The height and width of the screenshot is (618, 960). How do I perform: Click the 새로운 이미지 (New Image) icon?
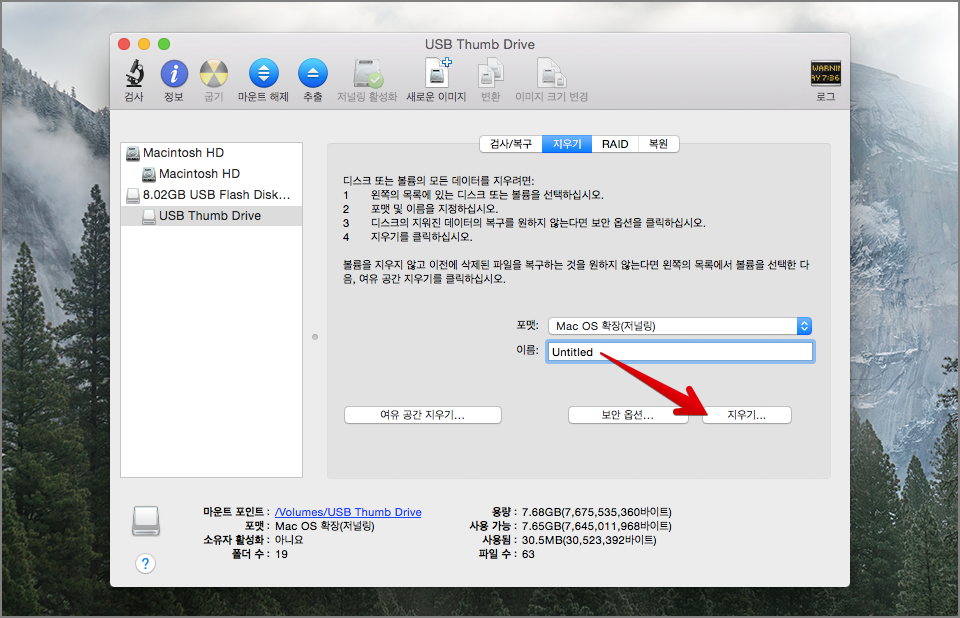click(437, 73)
